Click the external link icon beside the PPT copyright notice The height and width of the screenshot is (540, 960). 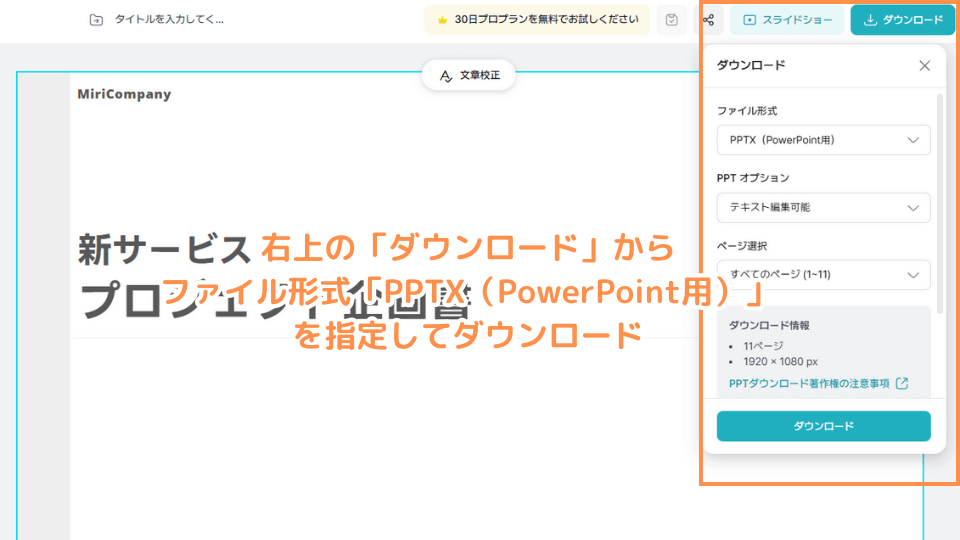coord(902,383)
